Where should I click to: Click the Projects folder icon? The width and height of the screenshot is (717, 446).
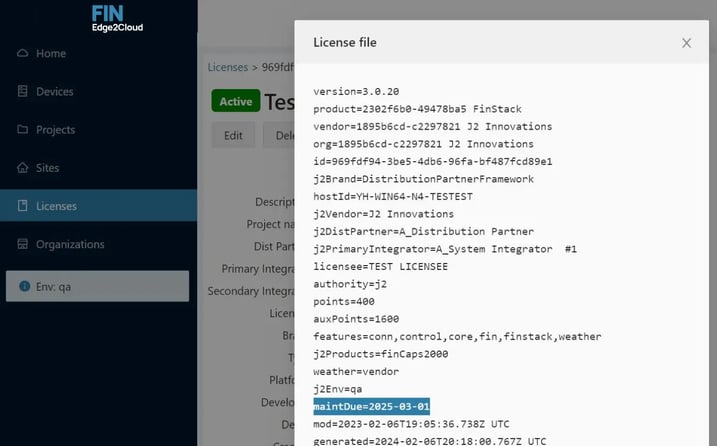(22, 129)
